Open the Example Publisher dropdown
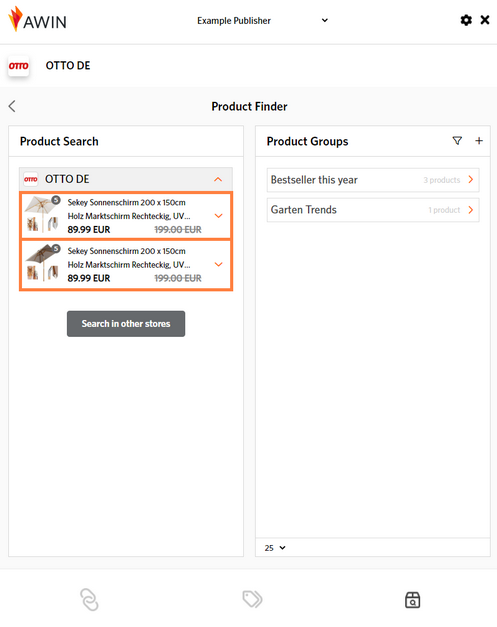 tap(262, 20)
